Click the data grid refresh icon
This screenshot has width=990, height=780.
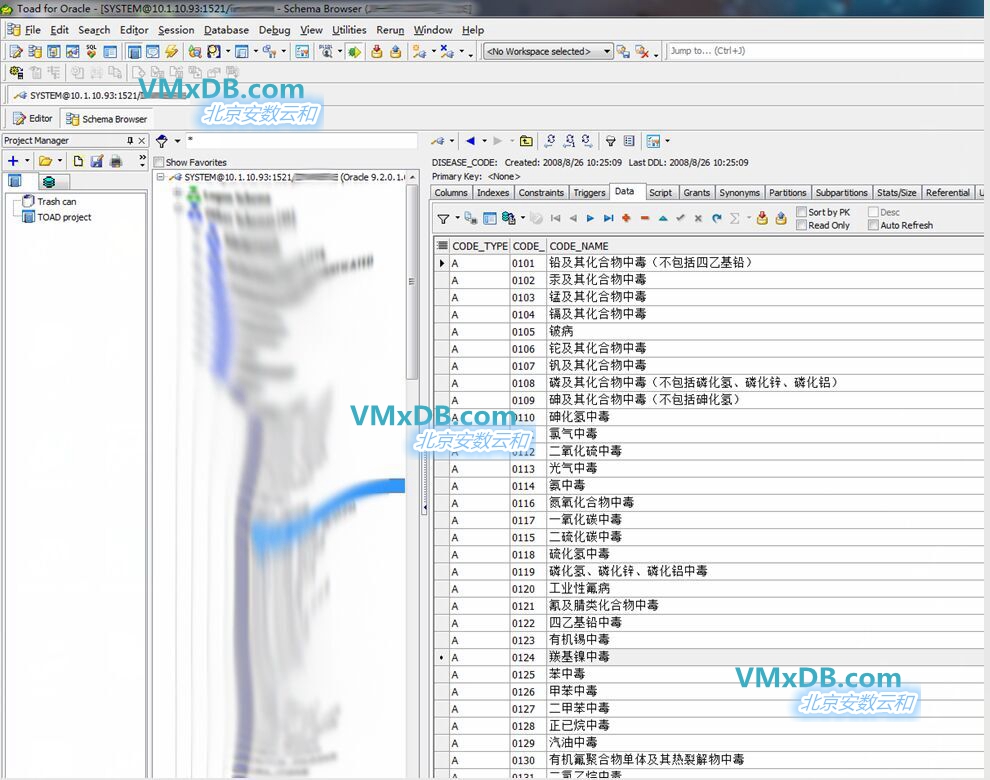[x=717, y=219]
